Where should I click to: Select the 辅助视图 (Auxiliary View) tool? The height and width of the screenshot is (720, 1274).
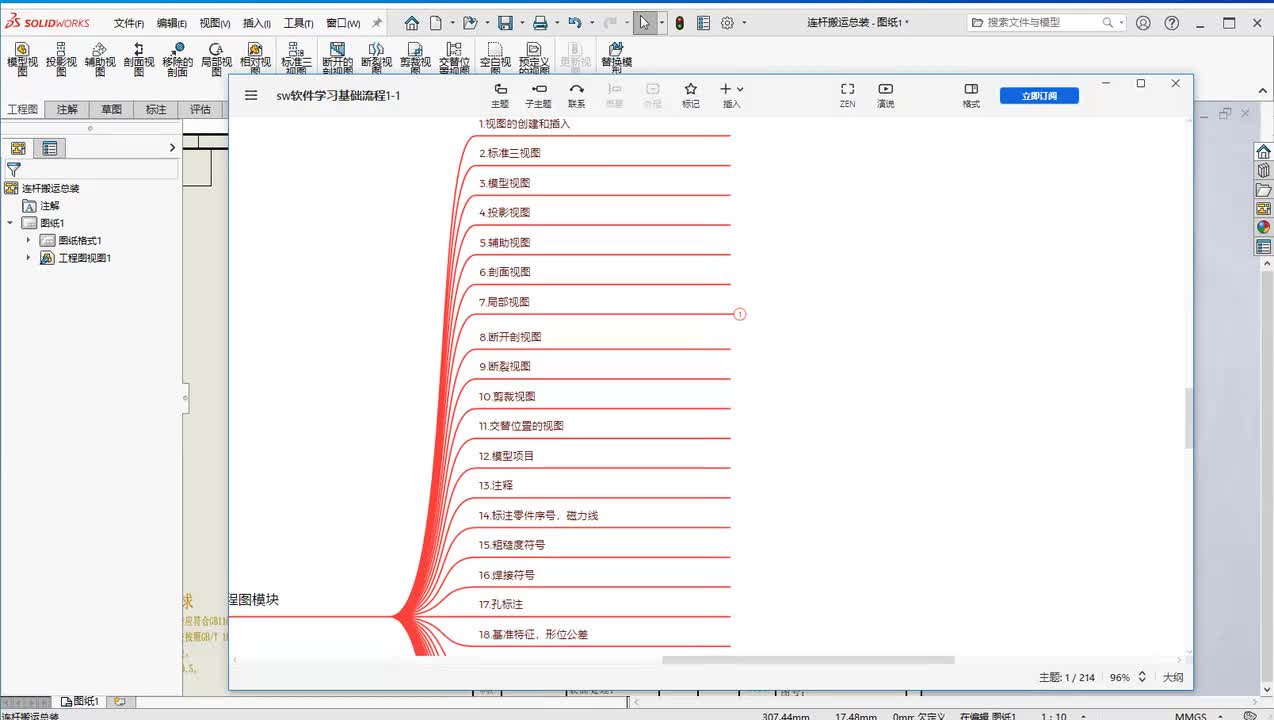point(100,59)
